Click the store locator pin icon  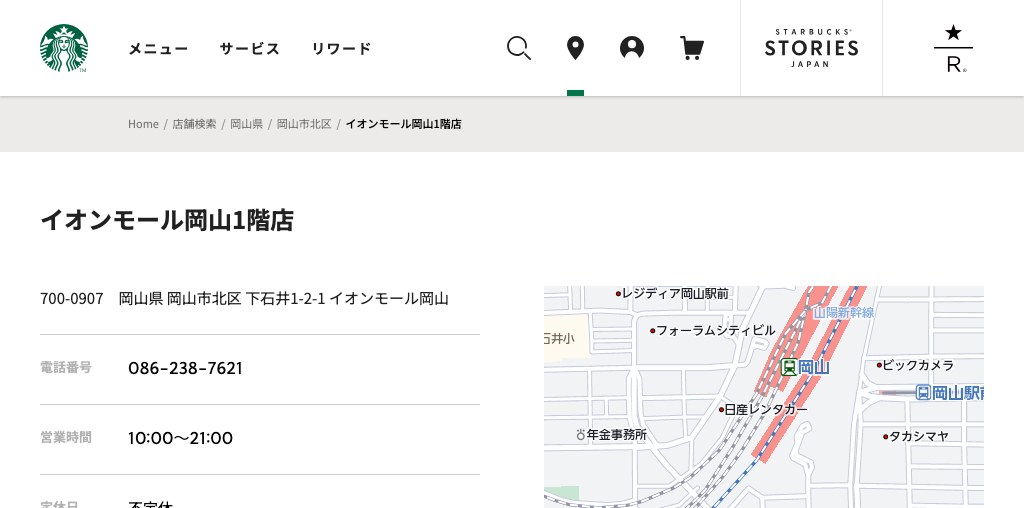click(x=575, y=48)
